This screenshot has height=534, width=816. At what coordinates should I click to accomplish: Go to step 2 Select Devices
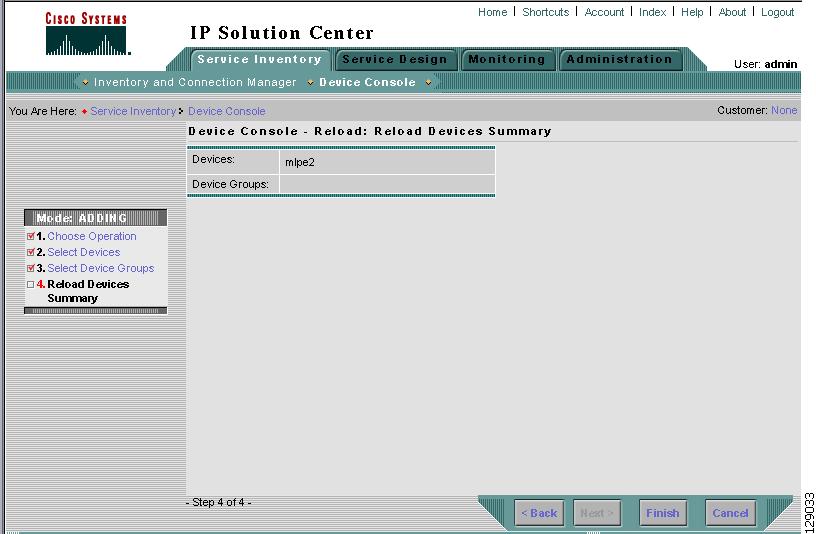(x=83, y=252)
